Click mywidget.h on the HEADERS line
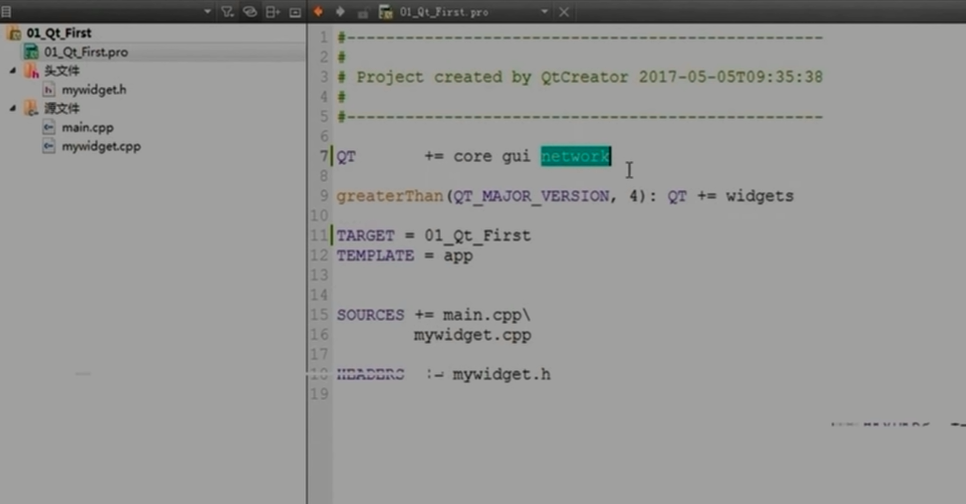Viewport: 966px width, 504px height. coord(501,375)
